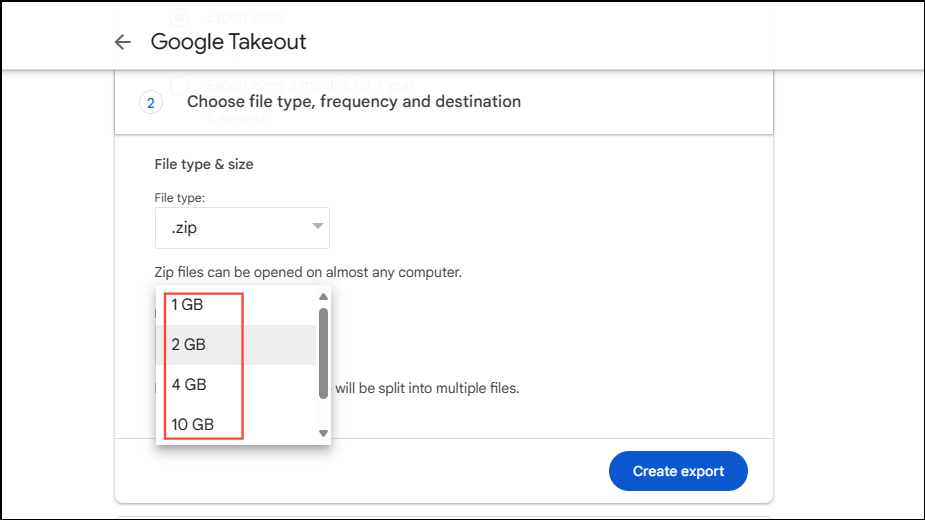Viewport: 925px width, 520px height.
Task: Click the back arrow beside Google Takeout
Action: tap(122, 42)
